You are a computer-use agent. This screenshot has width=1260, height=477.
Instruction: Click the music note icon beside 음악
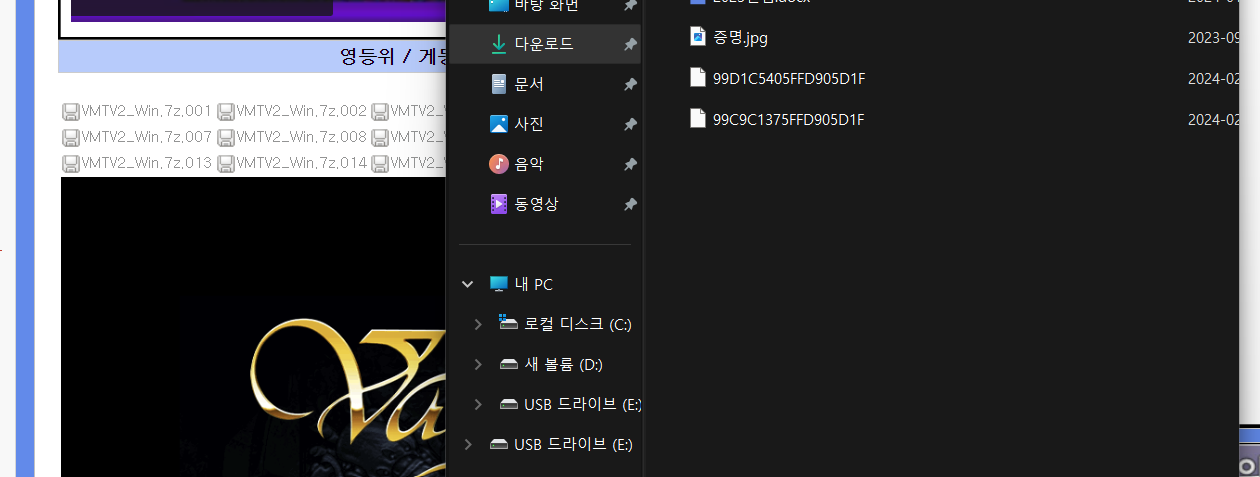click(498, 164)
